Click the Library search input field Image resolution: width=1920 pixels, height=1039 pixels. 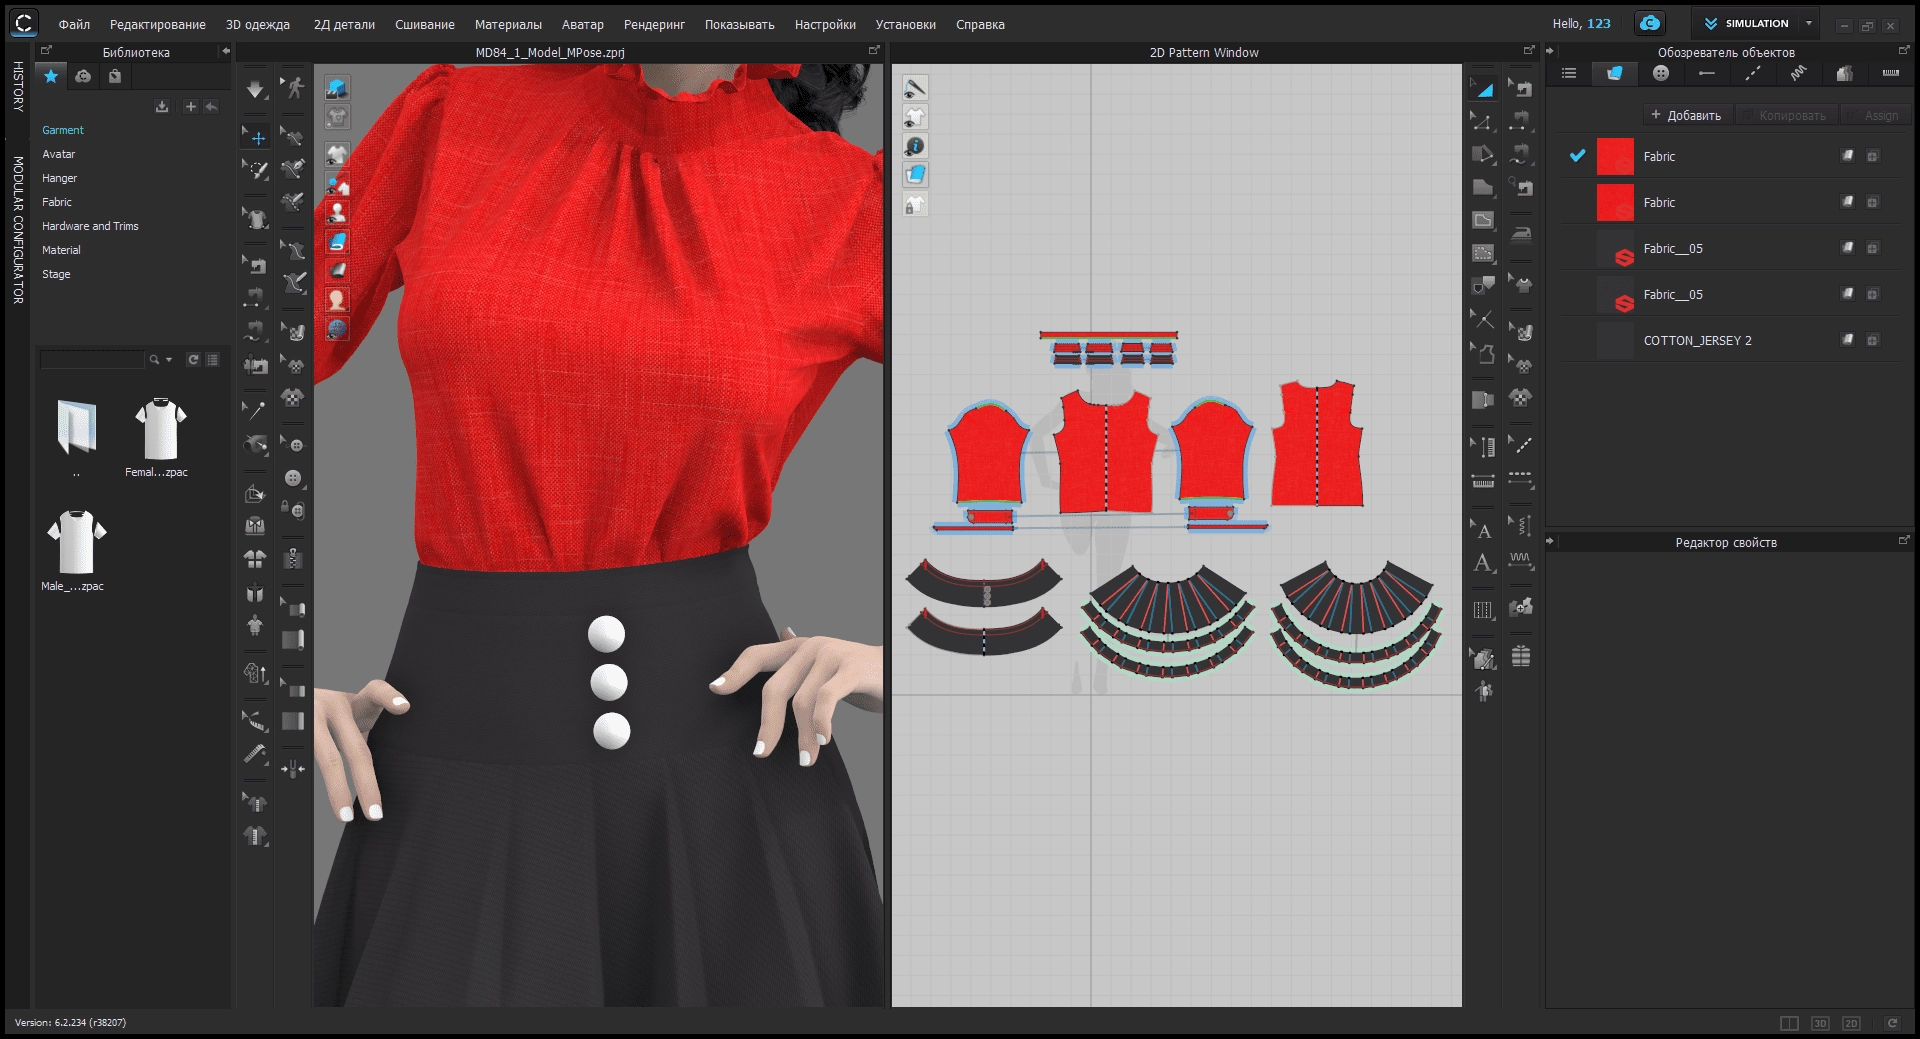tap(93, 360)
